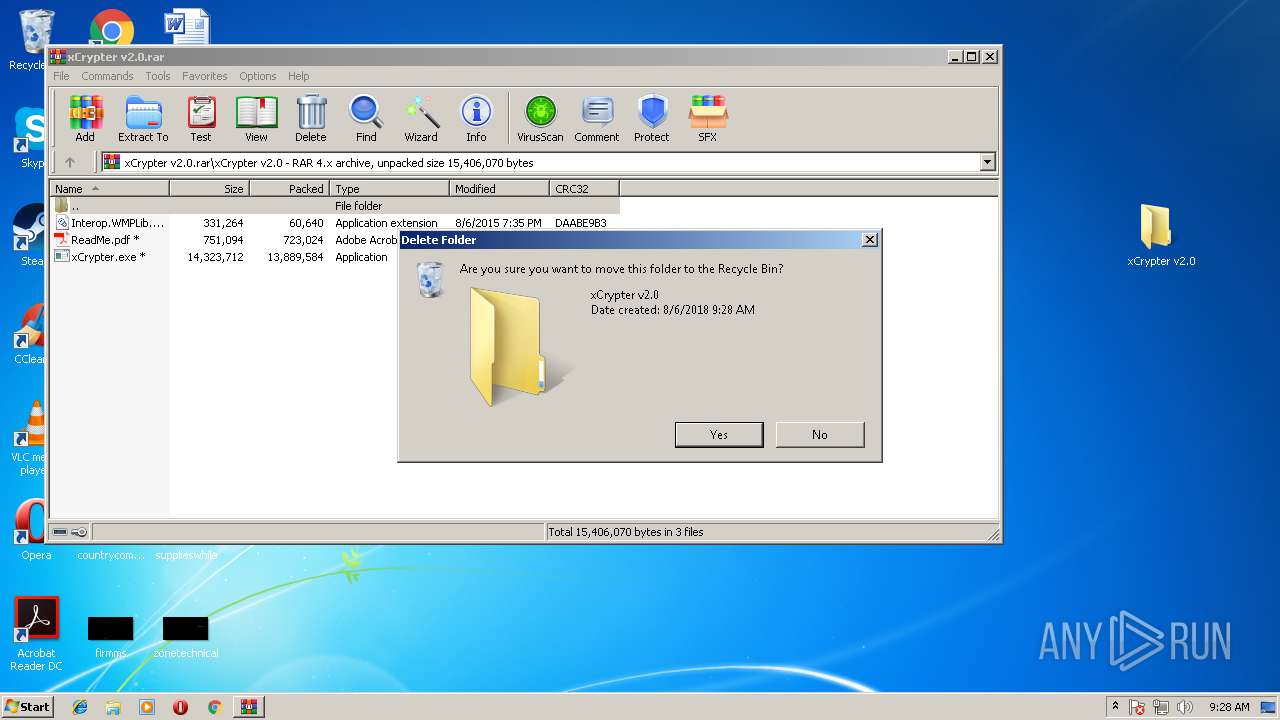Open media player taskbar icon
This screenshot has width=1280, height=720.
pyautogui.click(x=147, y=707)
